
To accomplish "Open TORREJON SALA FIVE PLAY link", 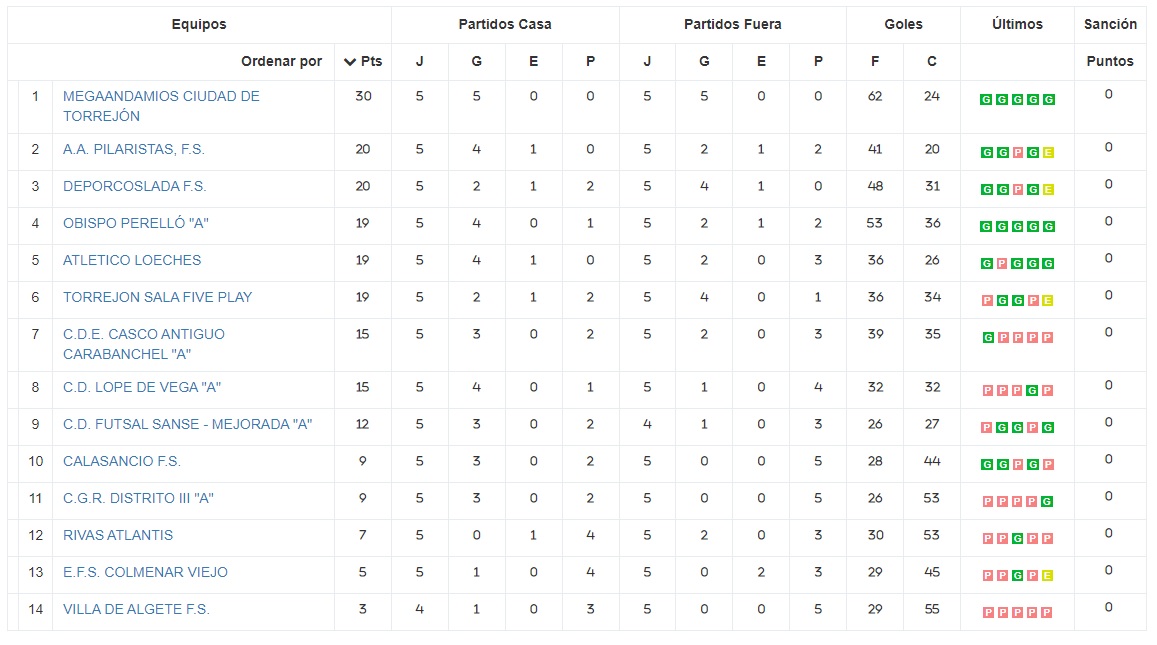I will pyautogui.click(x=157, y=297).
